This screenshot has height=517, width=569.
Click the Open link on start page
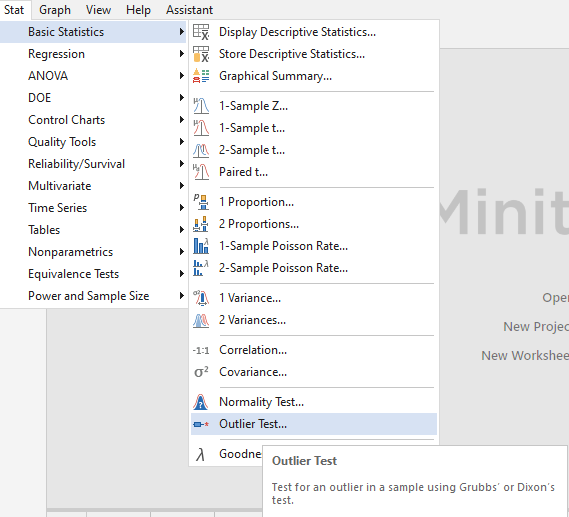click(x=556, y=298)
